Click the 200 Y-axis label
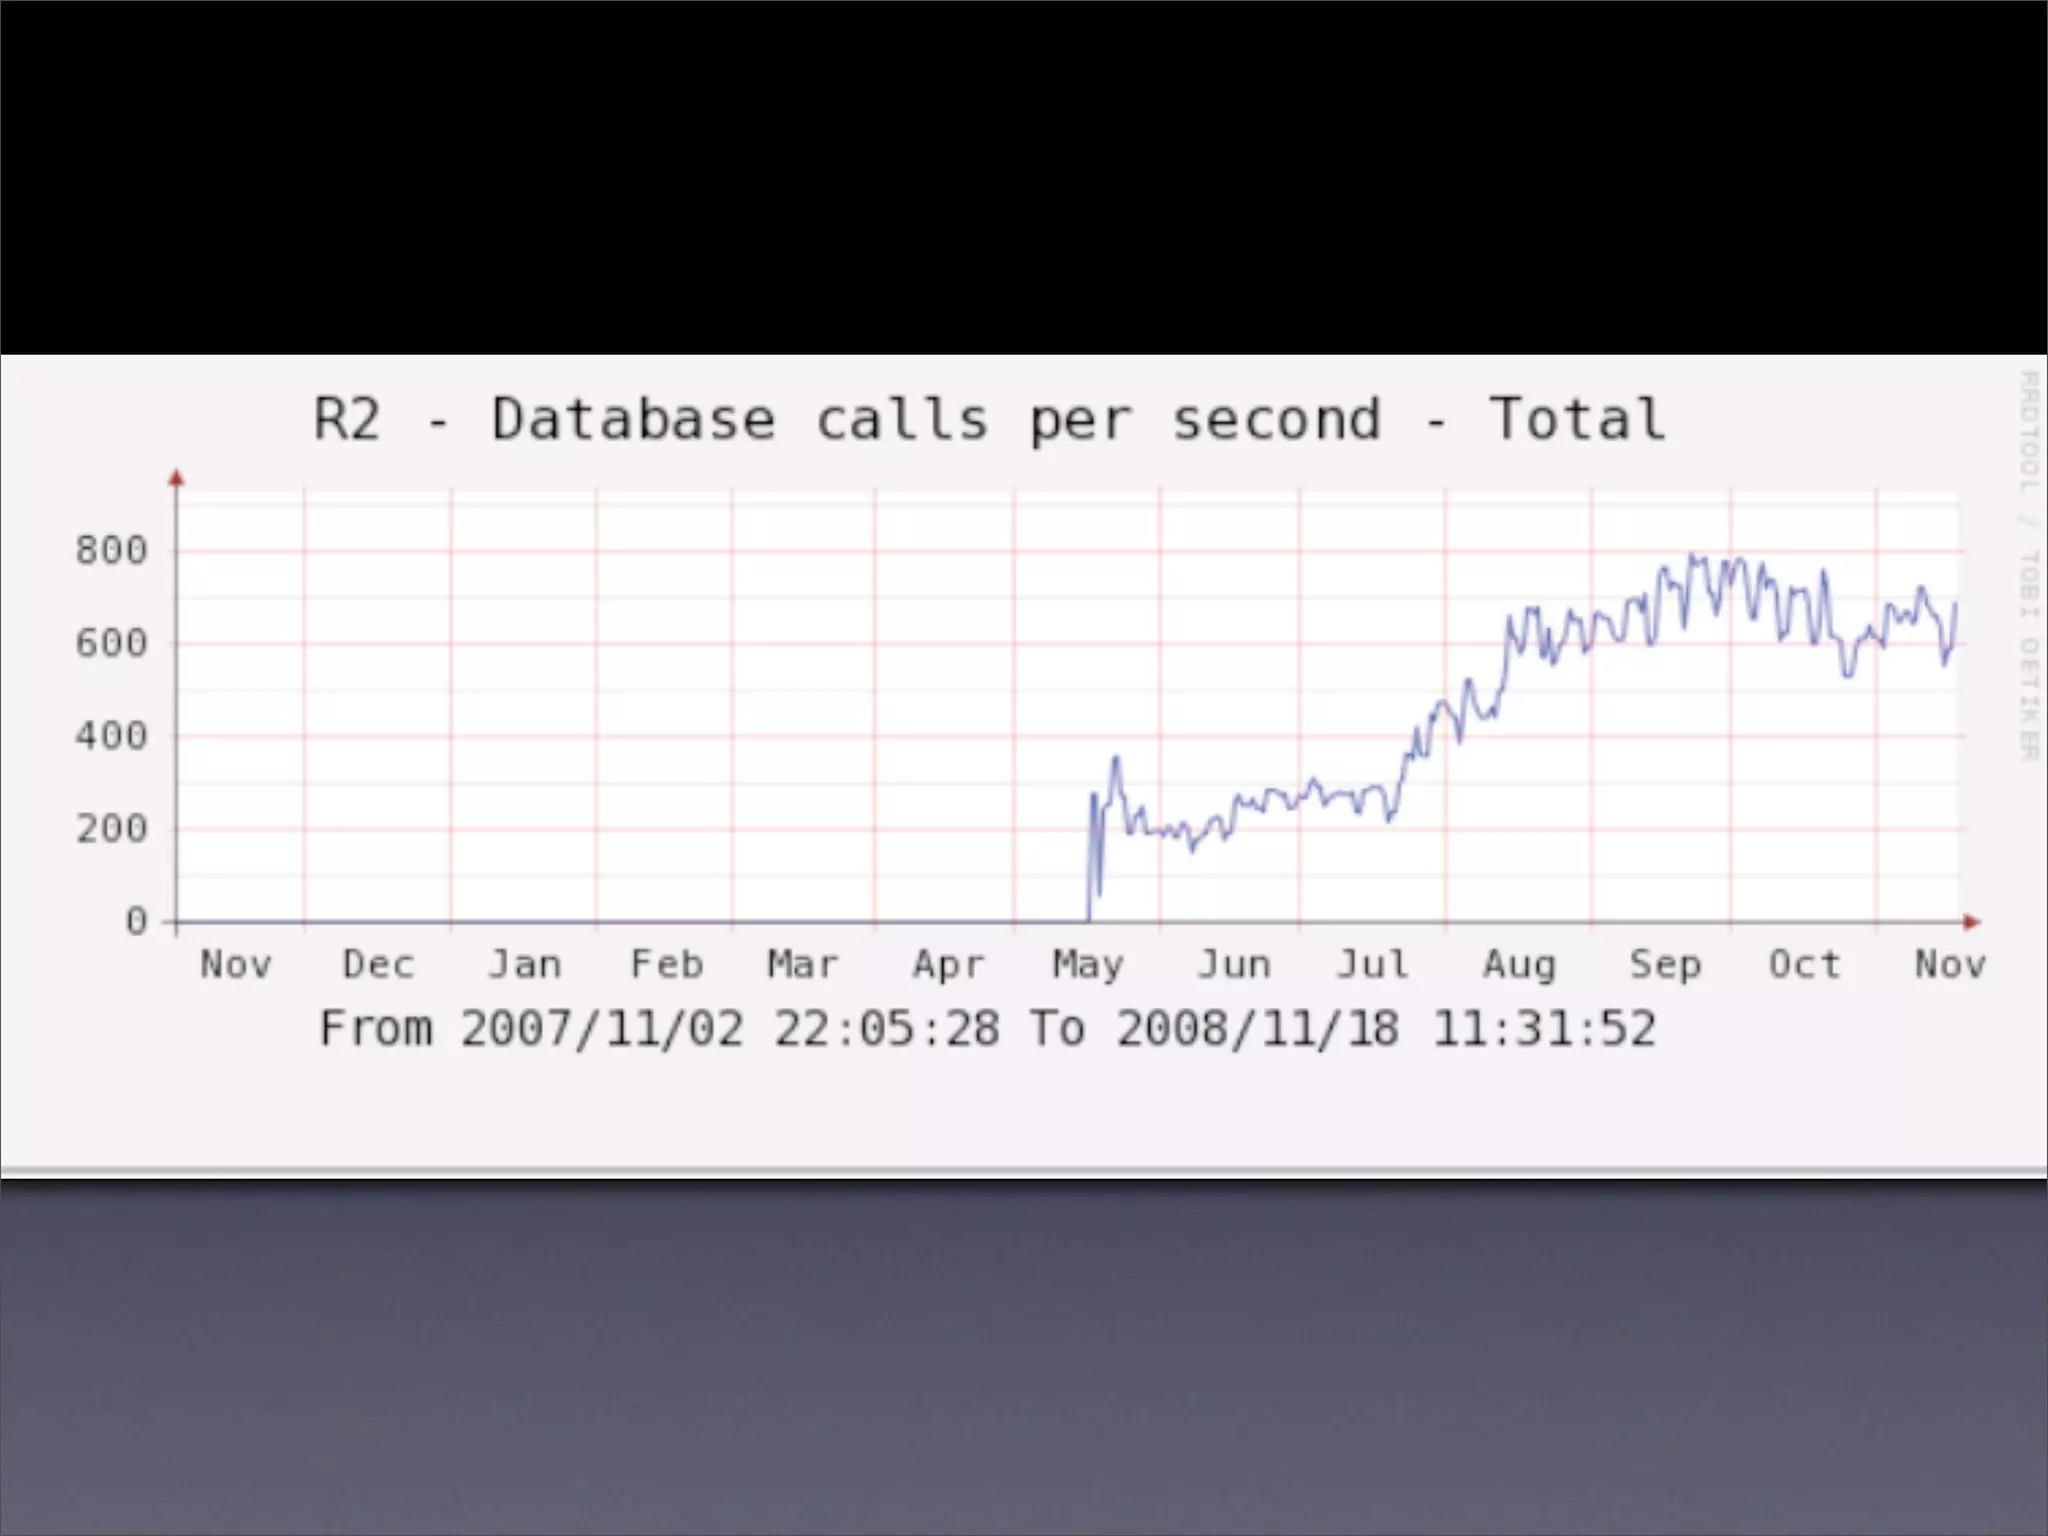Image resolution: width=2048 pixels, height=1536 pixels. (111, 829)
